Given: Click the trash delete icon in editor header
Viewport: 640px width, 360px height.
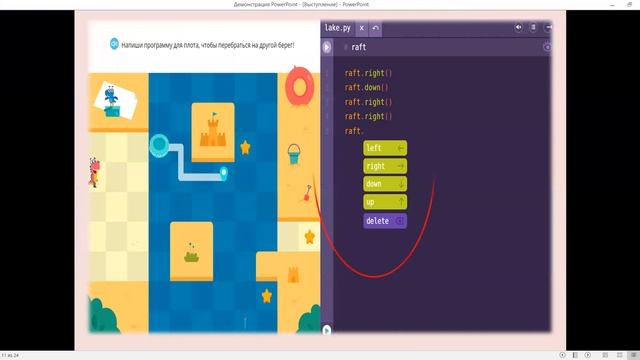Looking at the screenshot, I should [533, 28].
